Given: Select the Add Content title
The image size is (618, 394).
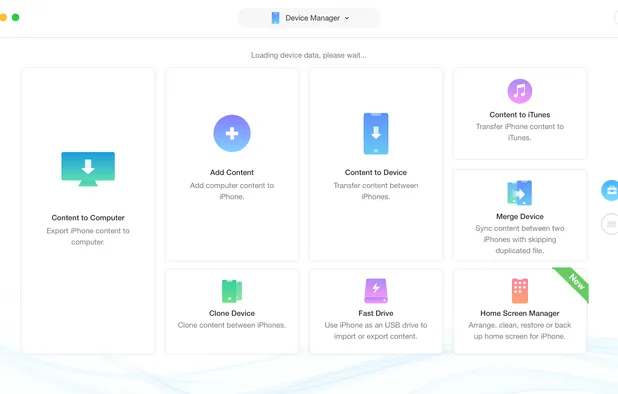Looking at the screenshot, I should pos(232,172).
